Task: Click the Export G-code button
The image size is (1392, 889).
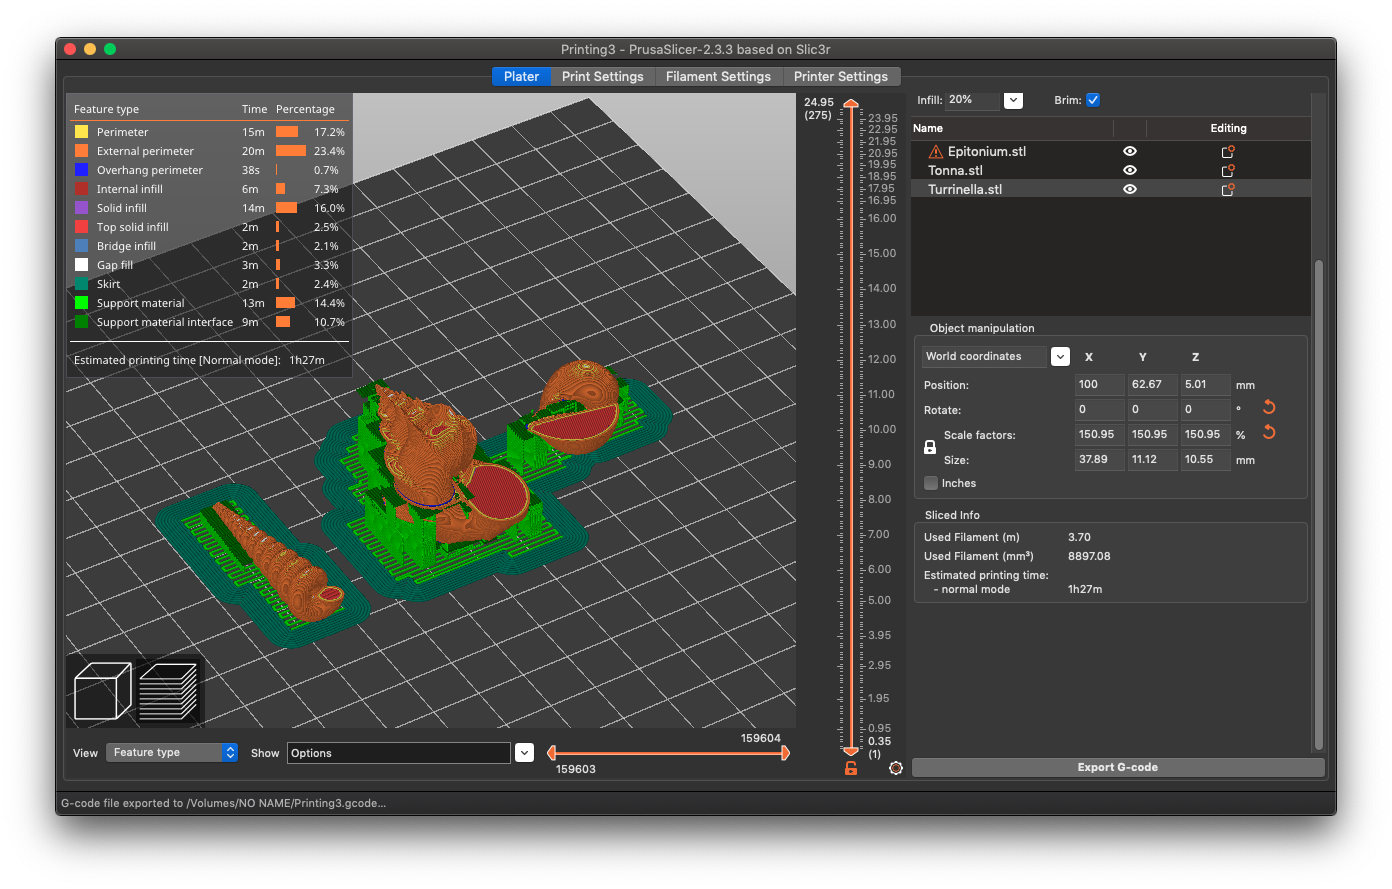Action: 1117,767
